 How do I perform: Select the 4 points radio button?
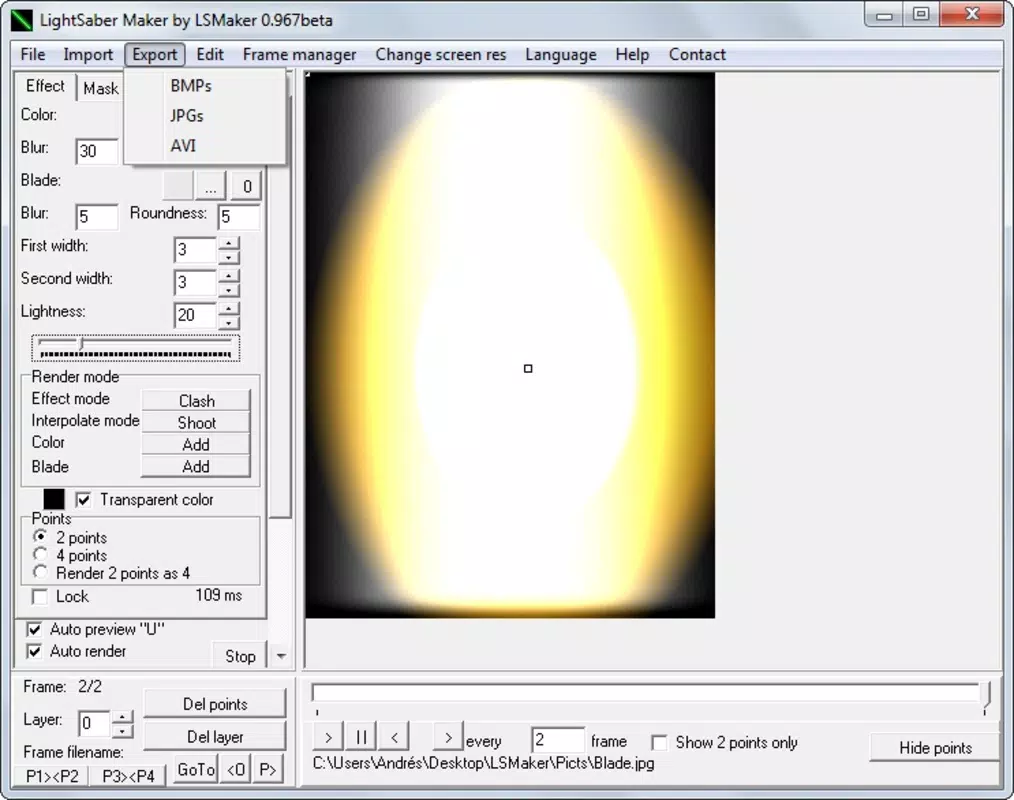pos(40,555)
